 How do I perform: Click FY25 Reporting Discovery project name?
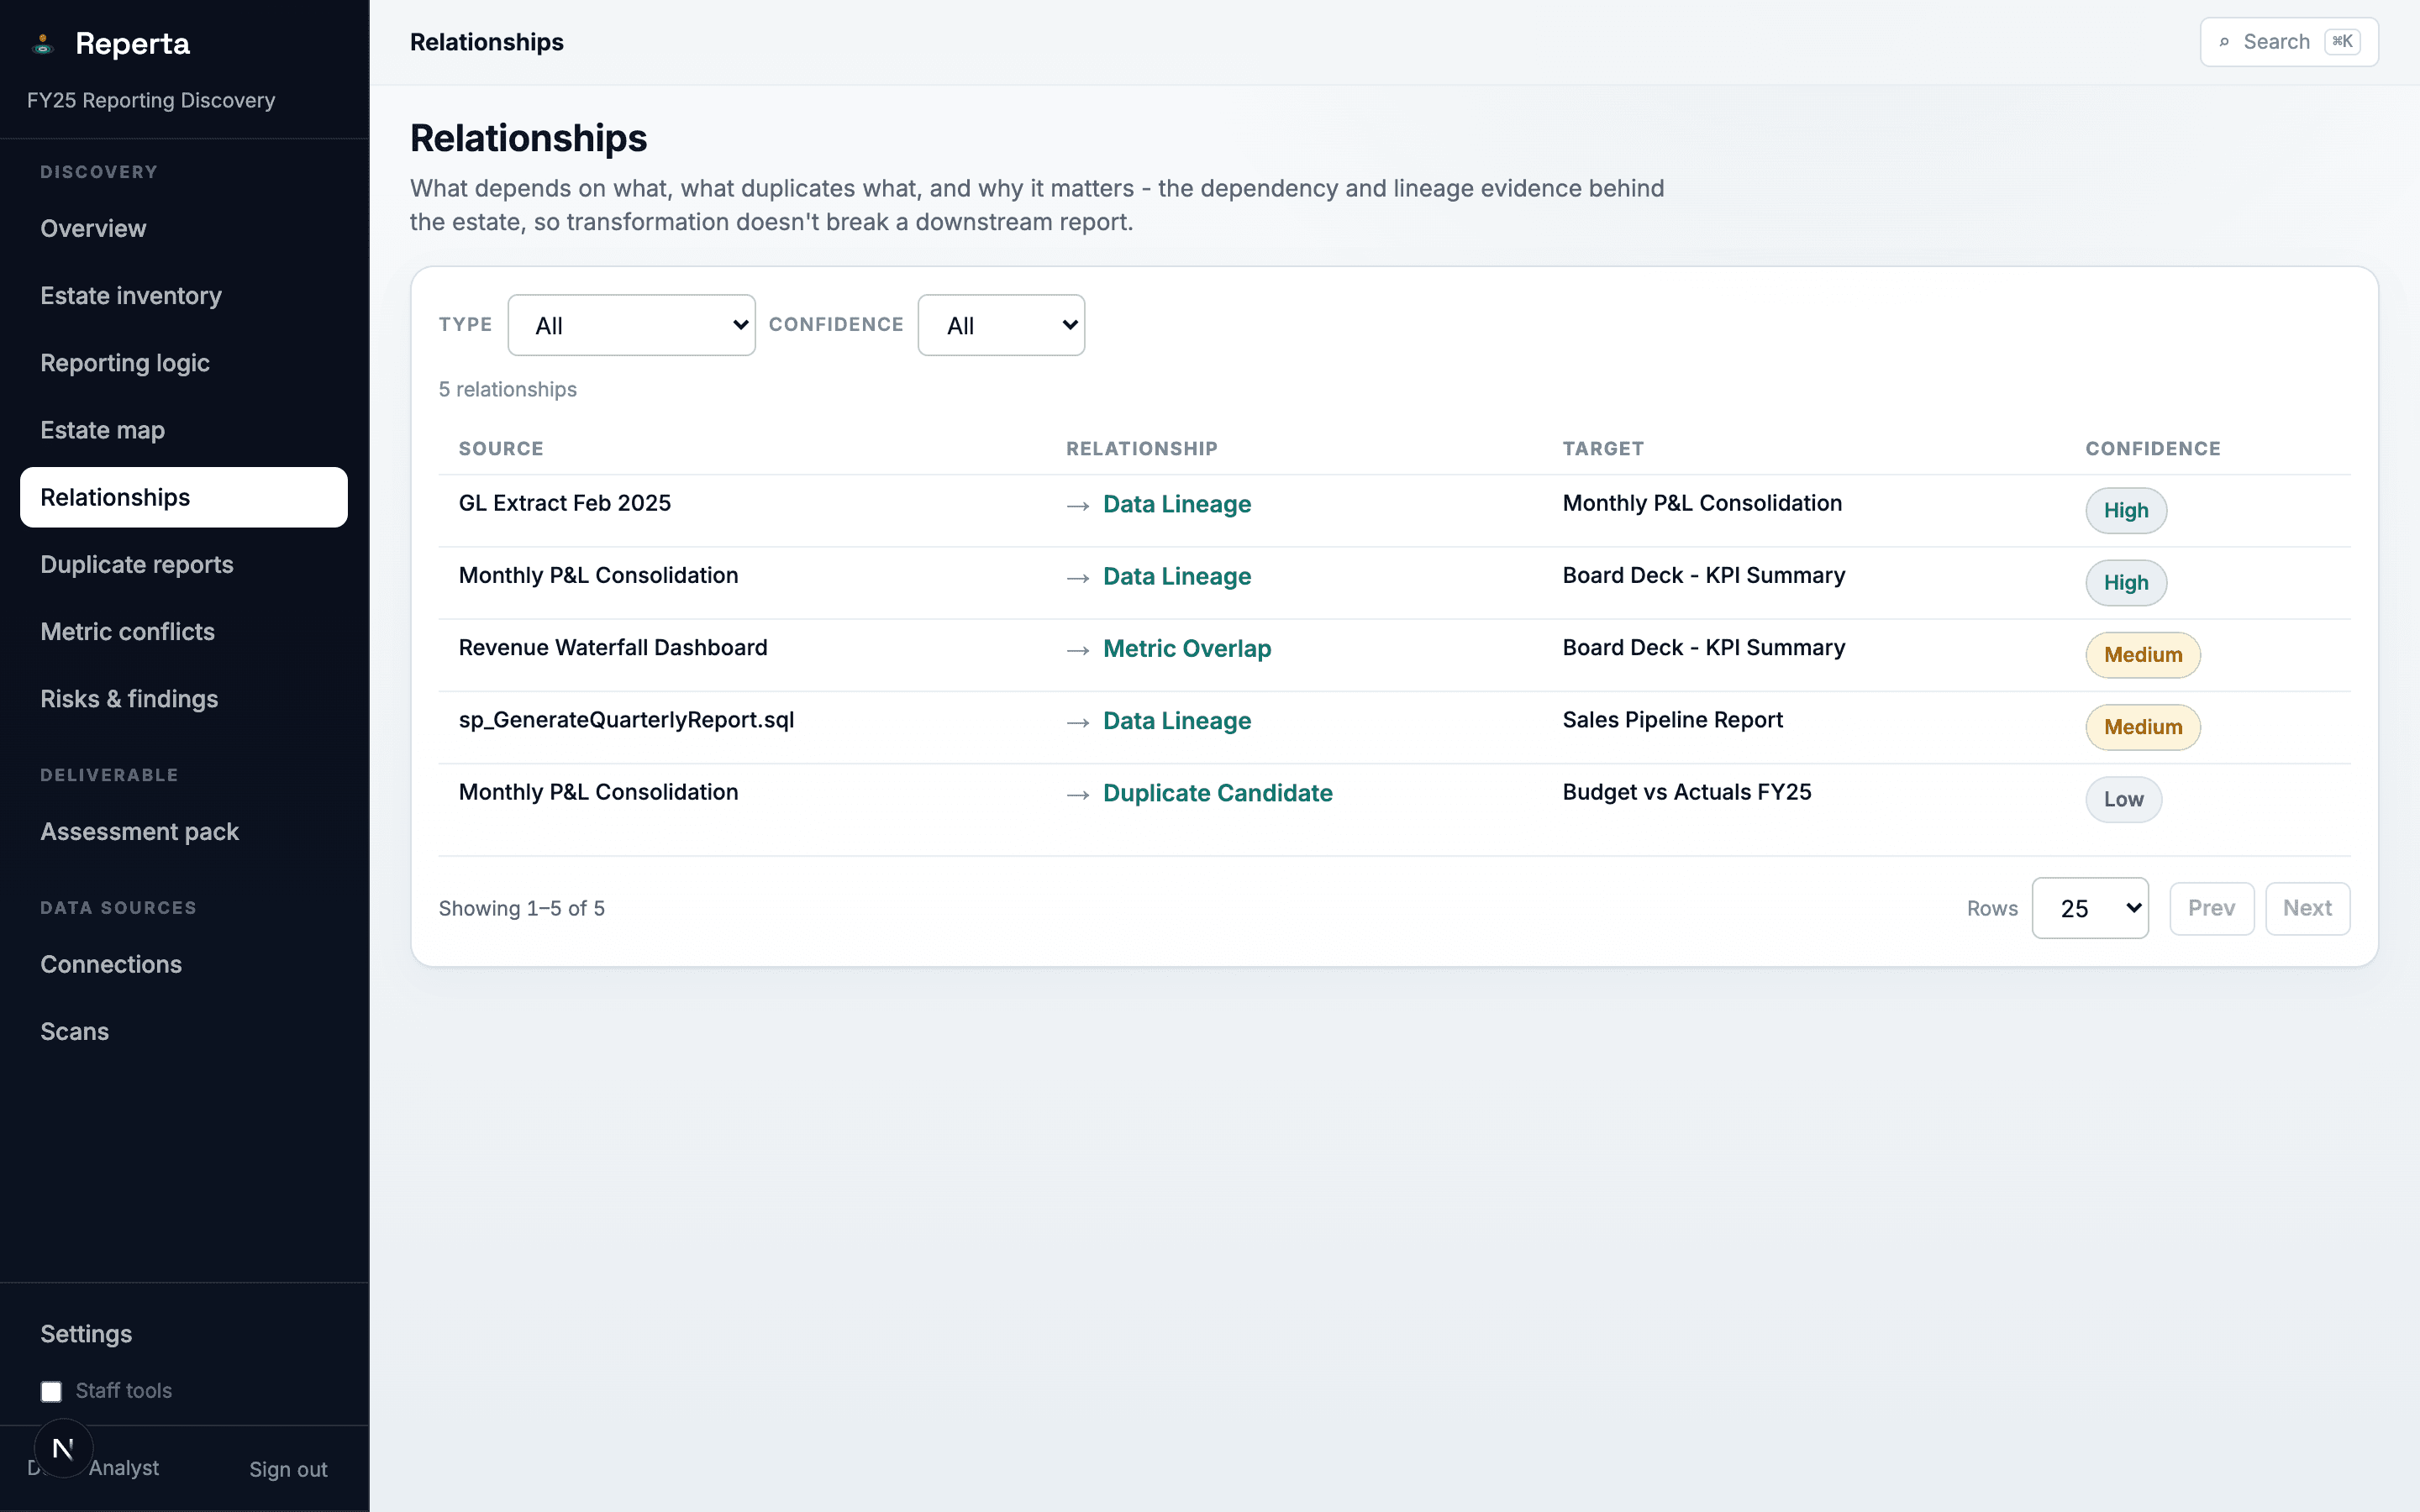coord(151,100)
